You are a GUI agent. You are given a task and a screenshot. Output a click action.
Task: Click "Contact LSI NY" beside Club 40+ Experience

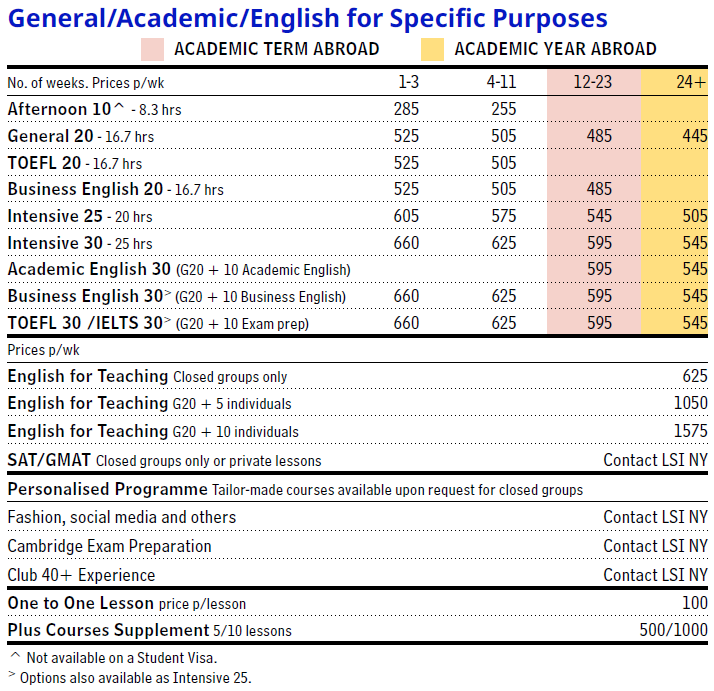click(x=655, y=575)
